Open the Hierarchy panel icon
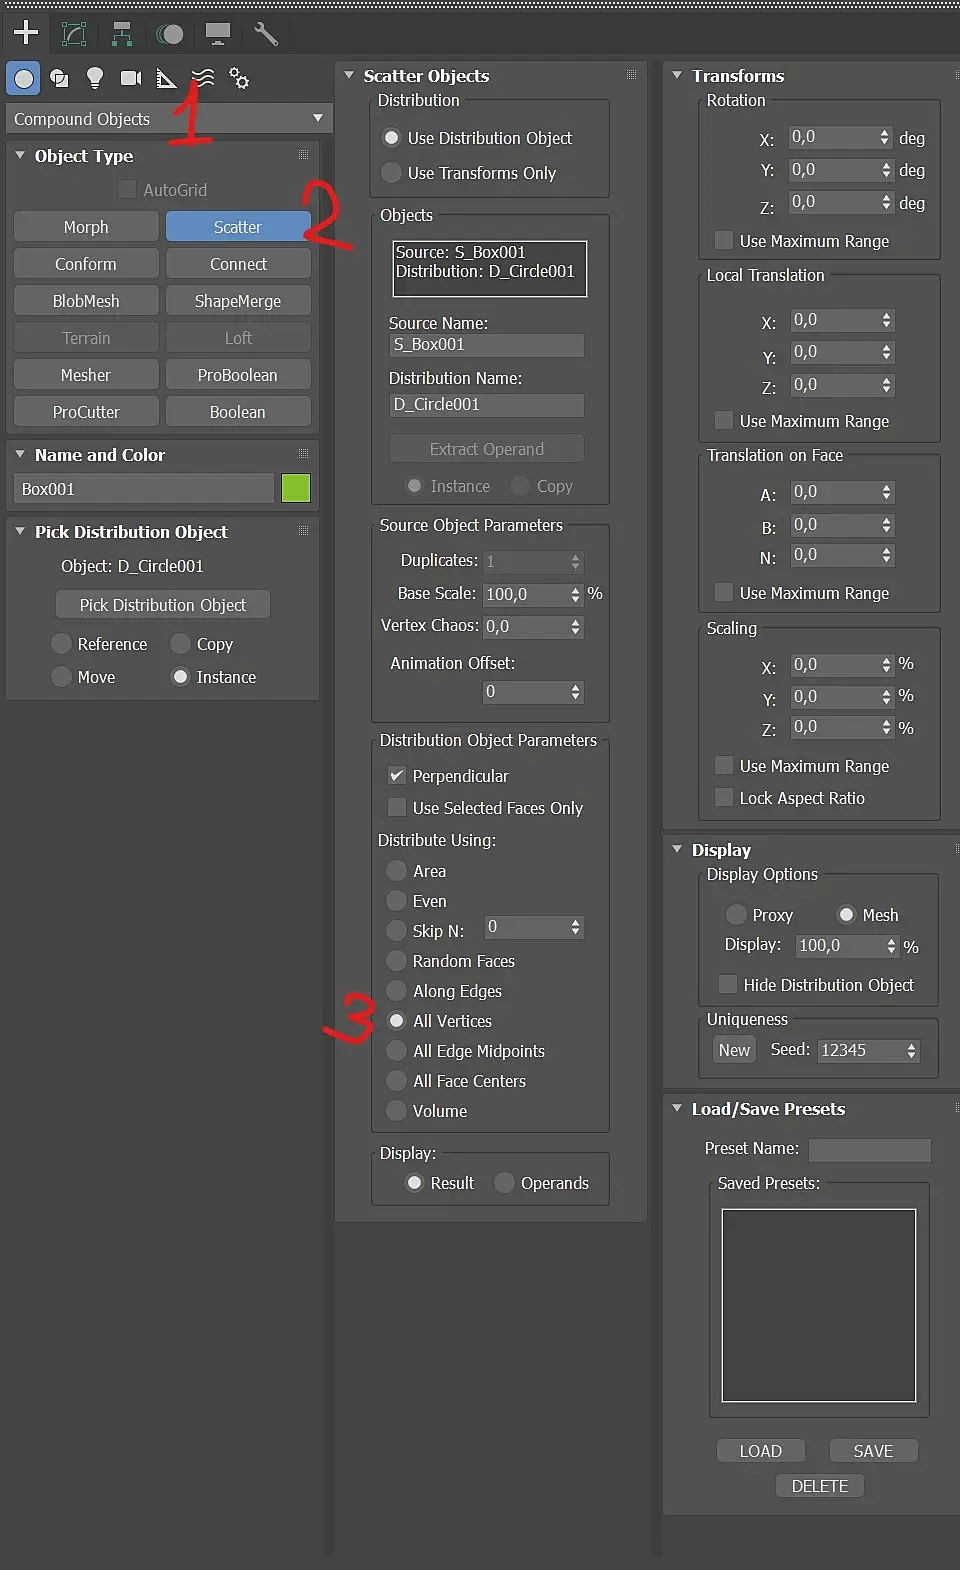 [x=122, y=34]
